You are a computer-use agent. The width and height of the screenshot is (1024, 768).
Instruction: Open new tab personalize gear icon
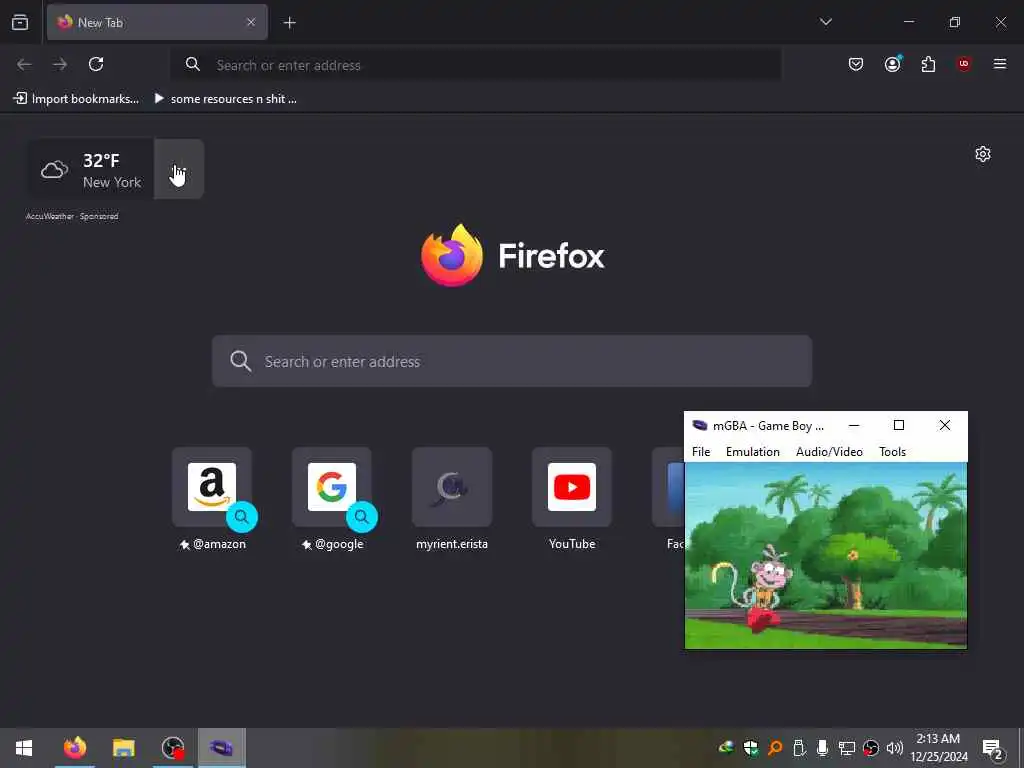983,154
